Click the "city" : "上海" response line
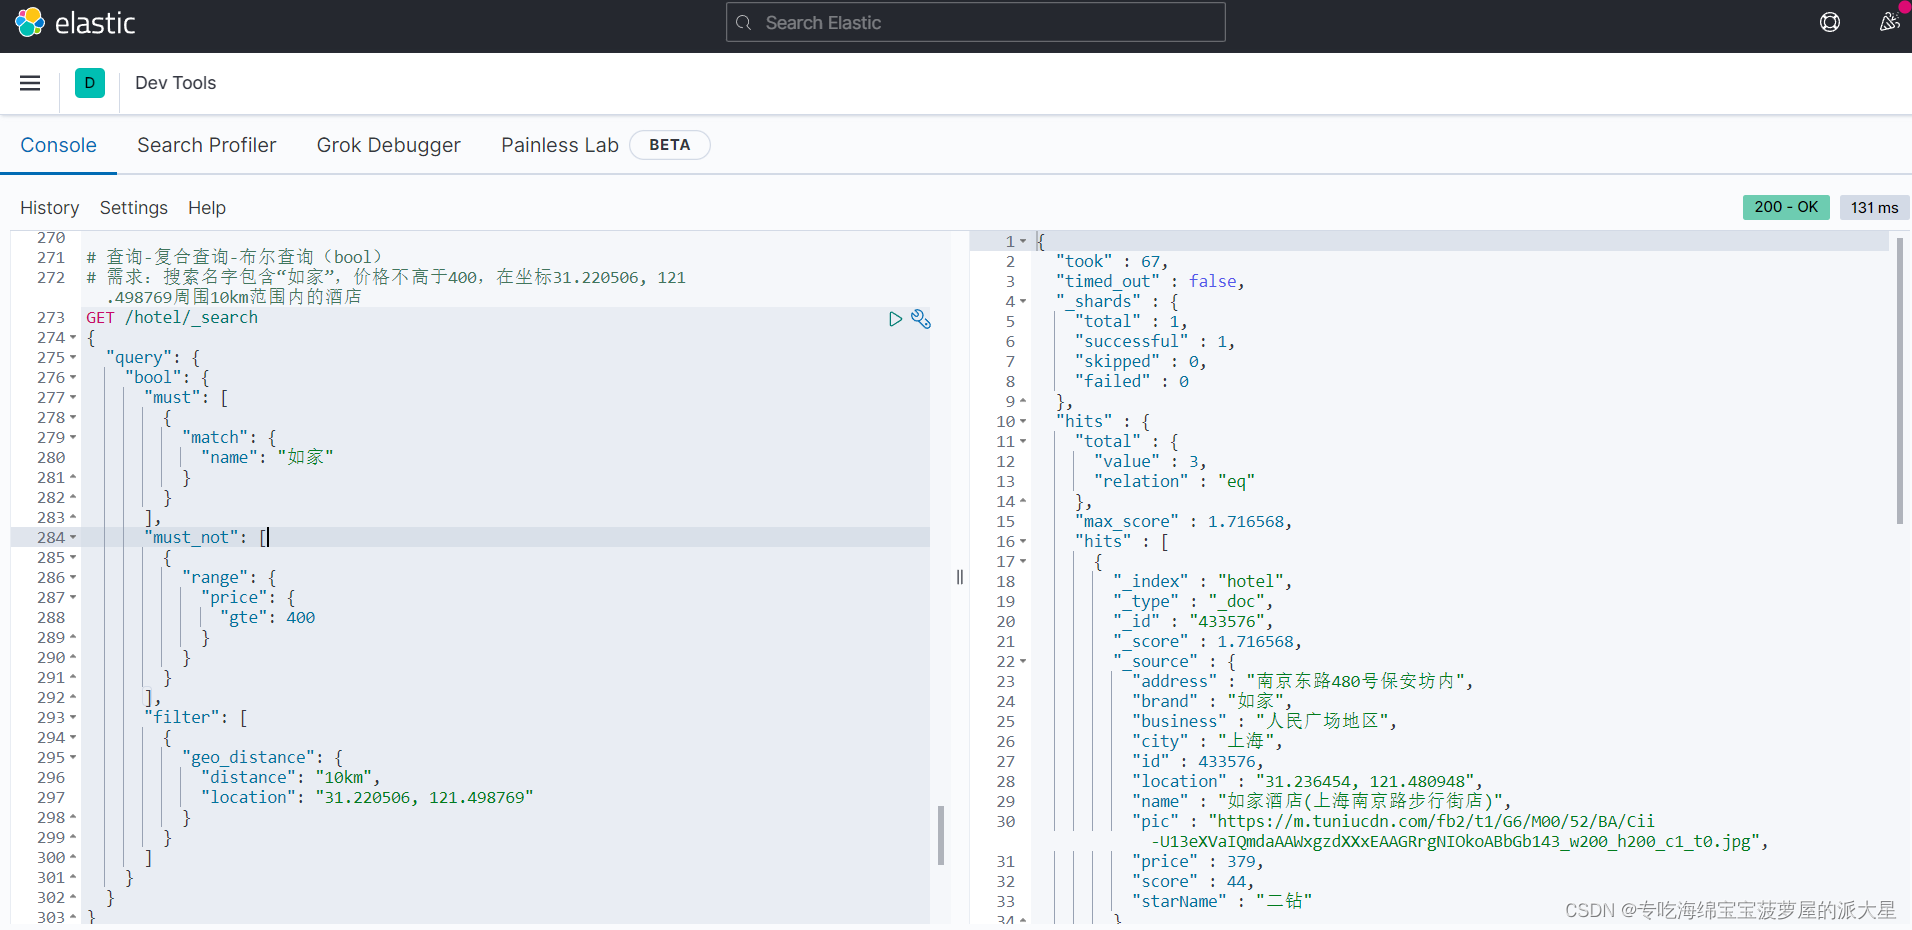The image size is (1912, 930). [x=1207, y=742]
